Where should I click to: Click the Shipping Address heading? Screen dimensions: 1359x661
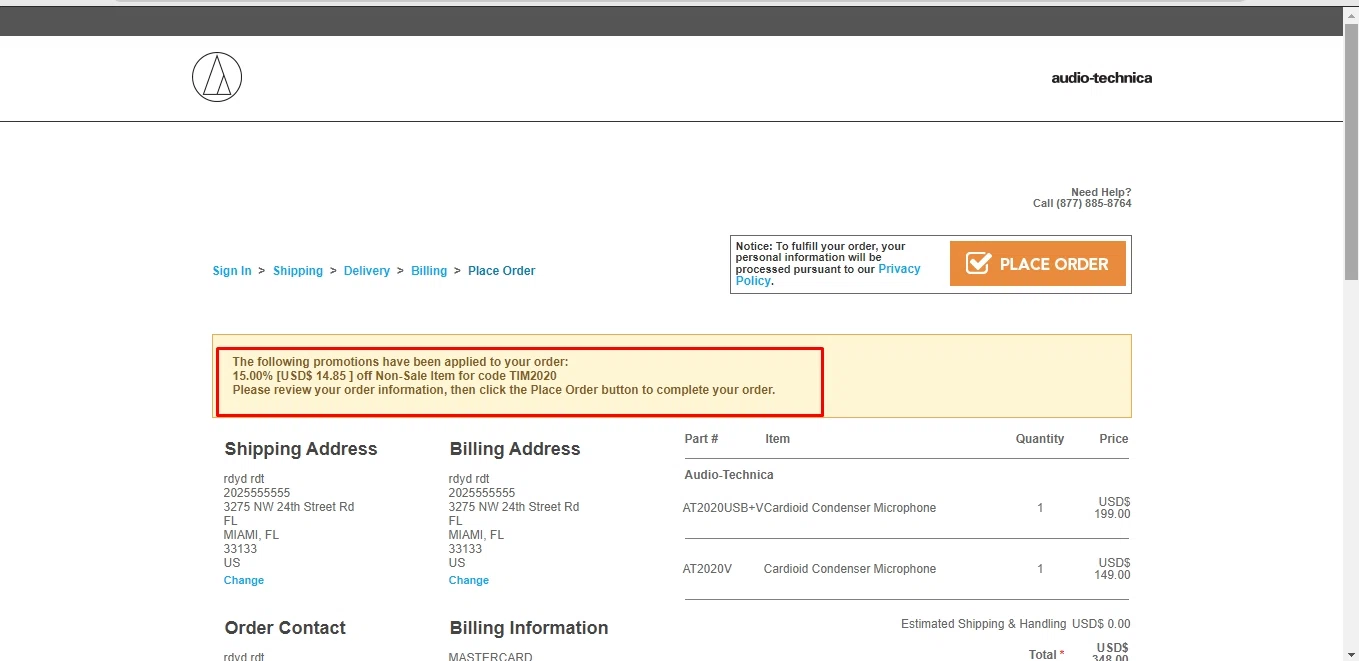pyautogui.click(x=301, y=449)
